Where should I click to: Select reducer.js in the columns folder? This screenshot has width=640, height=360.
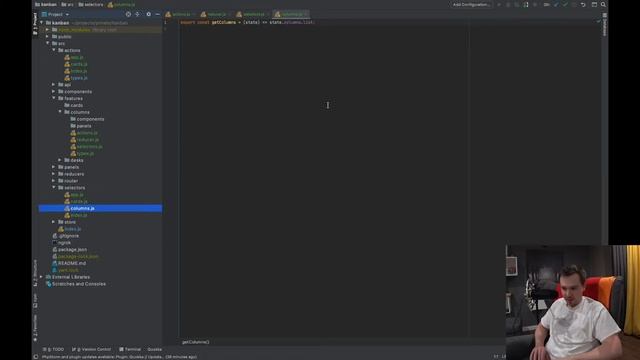click(84, 140)
